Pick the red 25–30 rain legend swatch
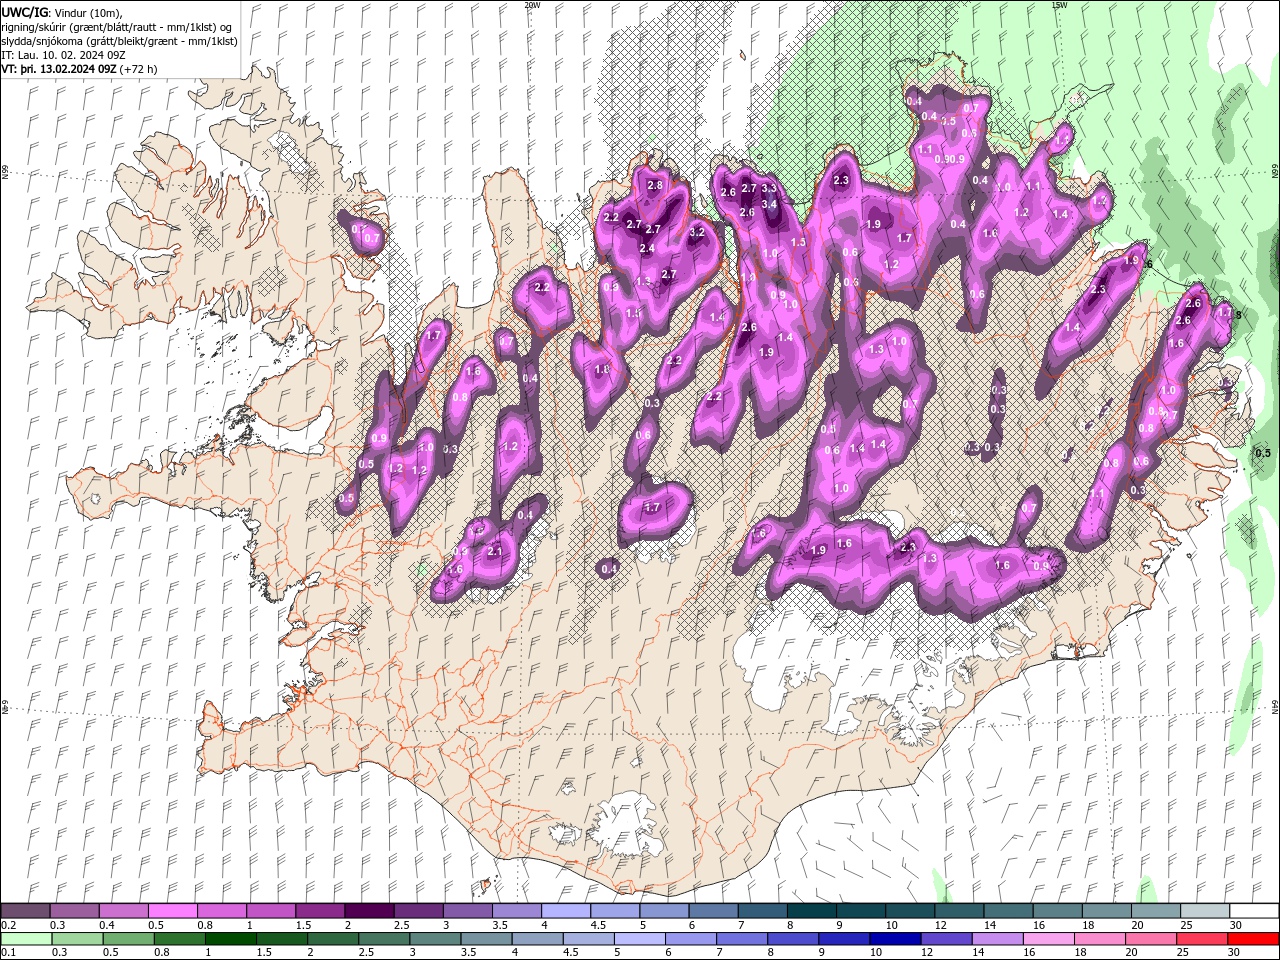The width and height of the screenshot is (1280, 960). point(1203,939)
